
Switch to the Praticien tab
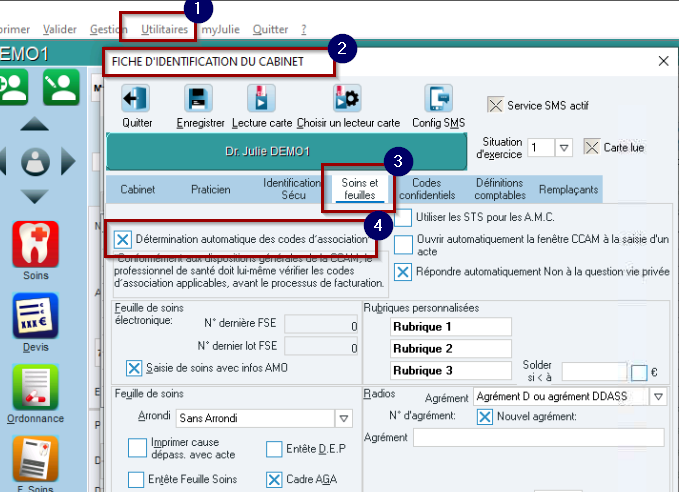tap(210, 189)
